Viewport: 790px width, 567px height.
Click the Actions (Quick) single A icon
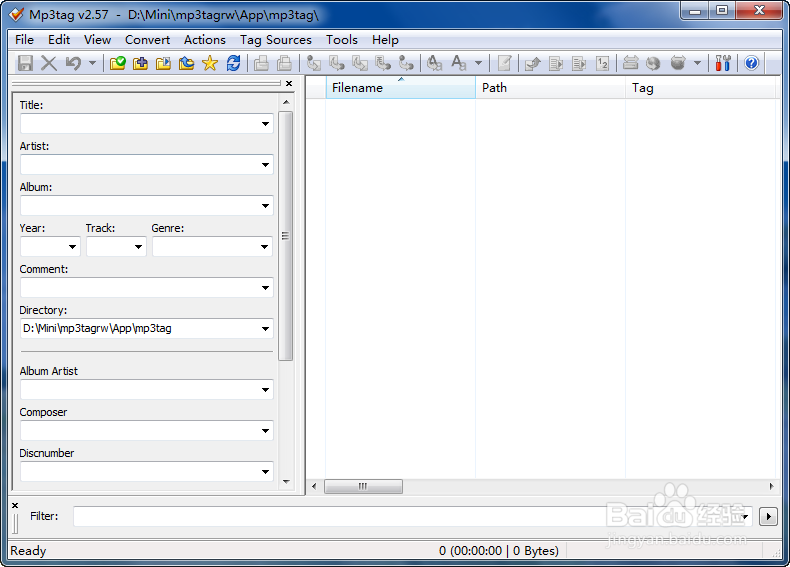coord(458,64)
